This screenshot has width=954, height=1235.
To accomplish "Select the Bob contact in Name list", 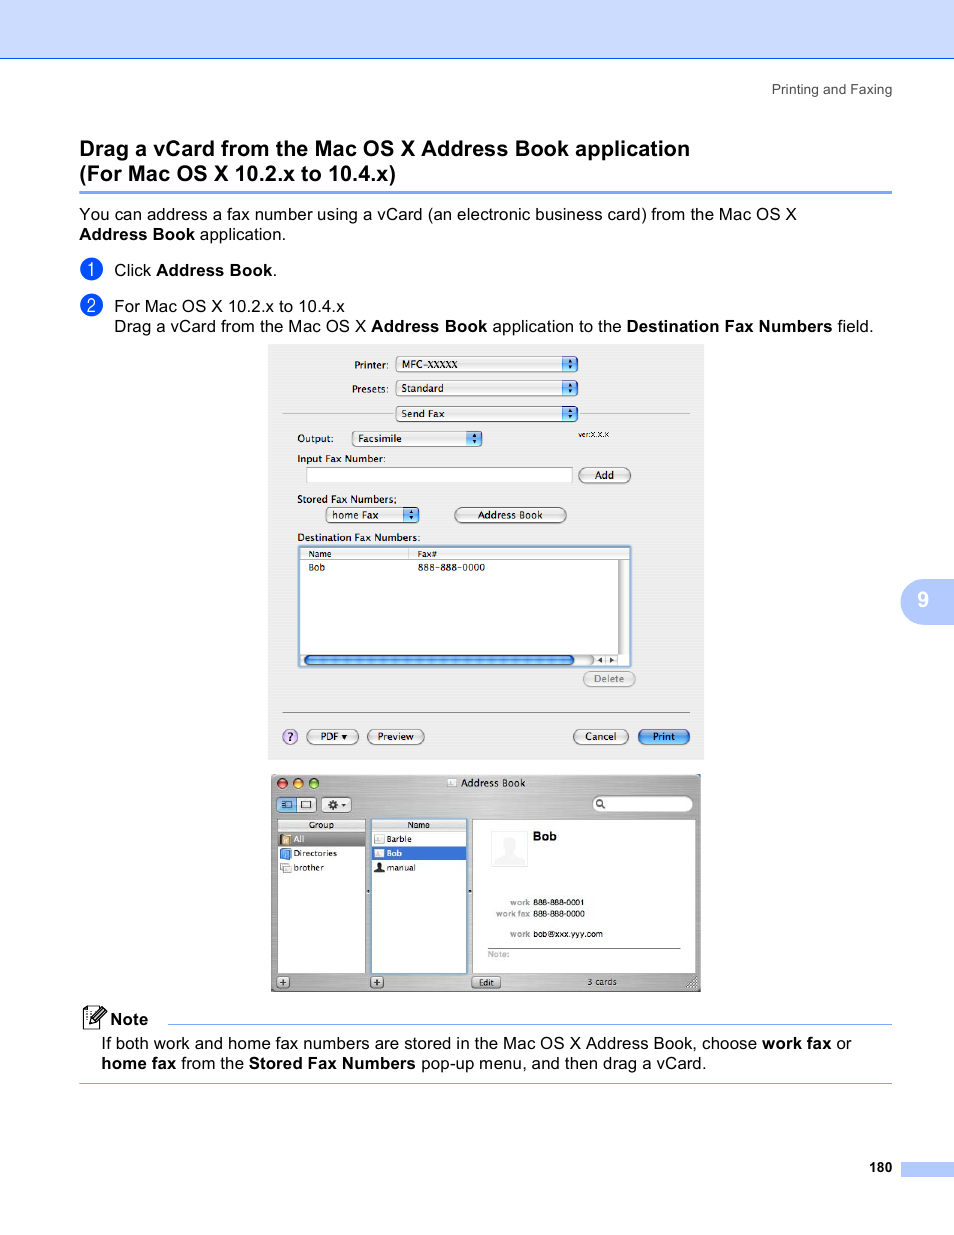I will tap(419, 853).
